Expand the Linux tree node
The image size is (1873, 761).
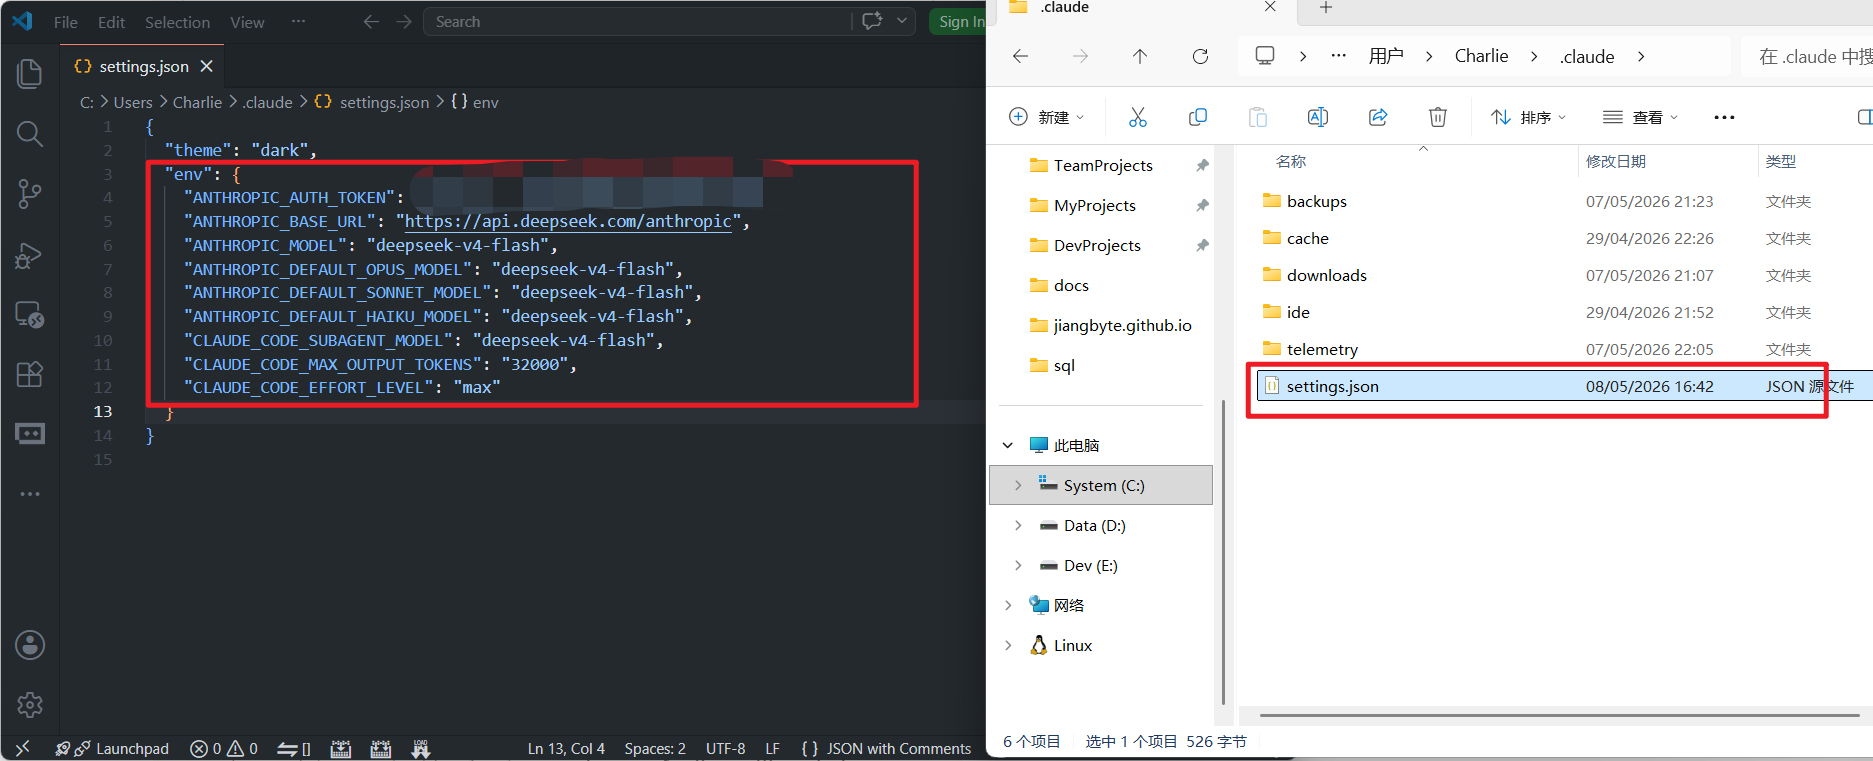pyautogui.click(x=1008, y=645)
